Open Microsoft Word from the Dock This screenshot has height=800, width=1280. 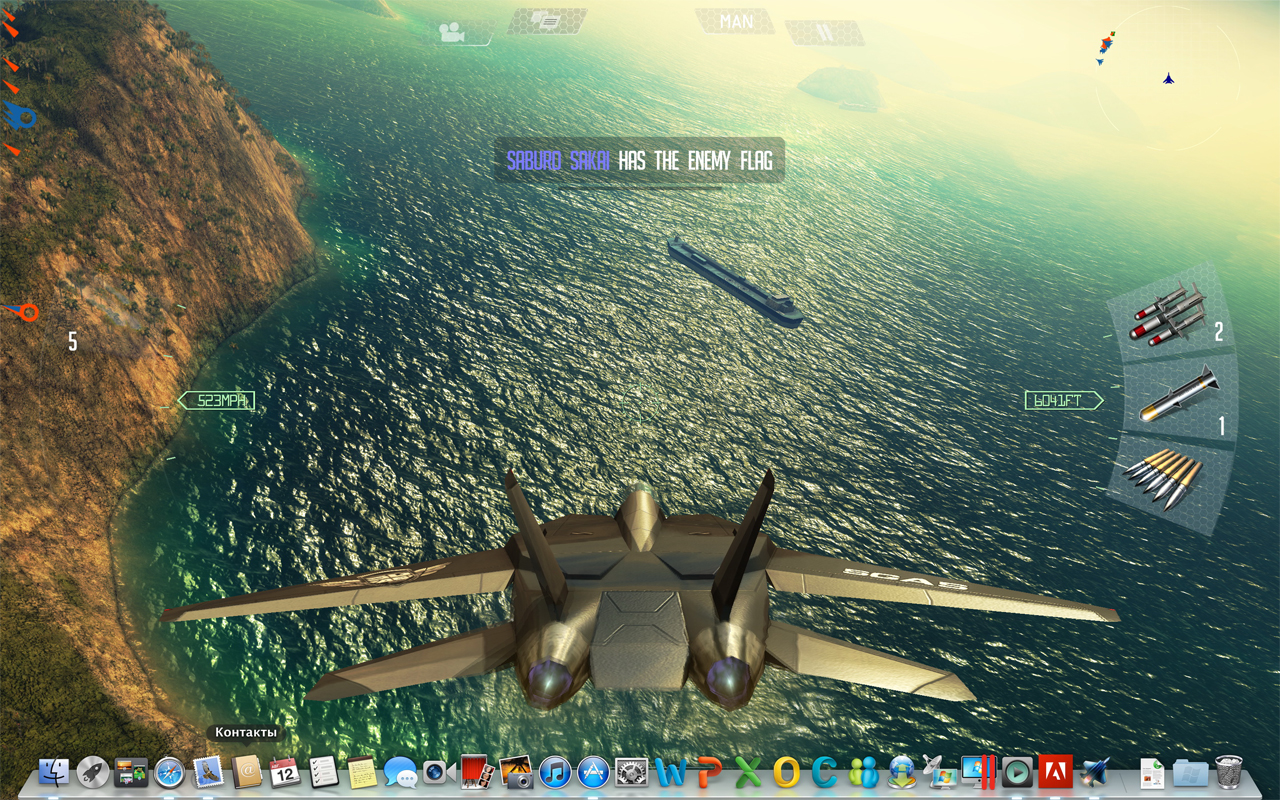[x=671, y=772]
